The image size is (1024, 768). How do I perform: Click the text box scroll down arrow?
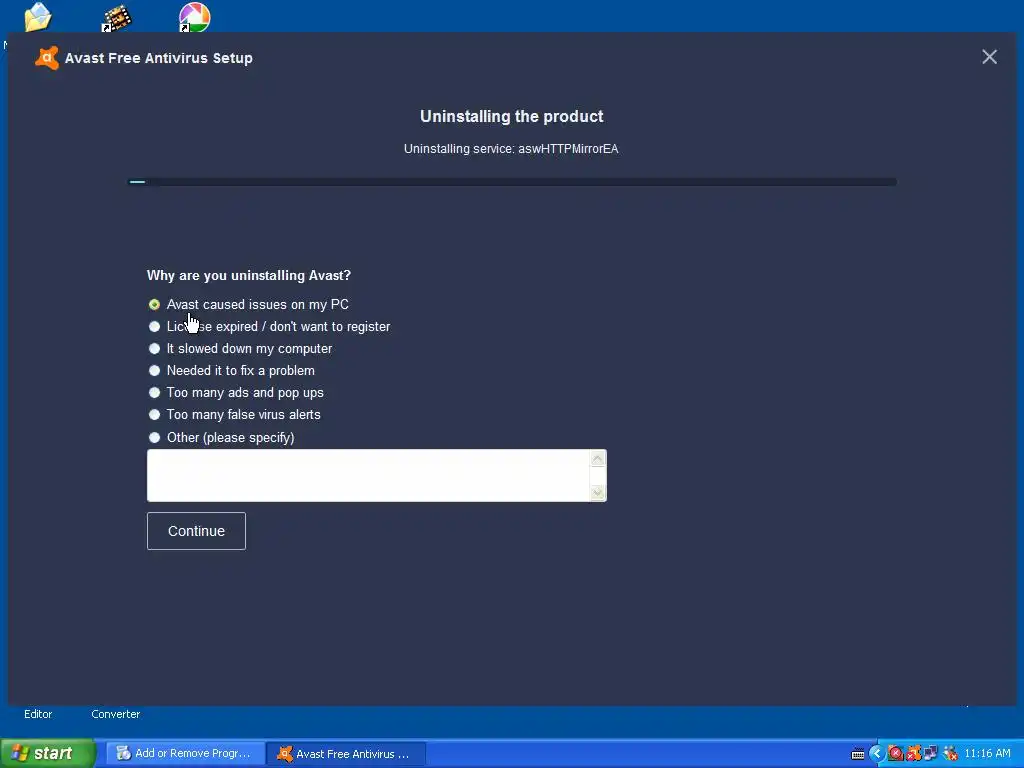[598, 492]
